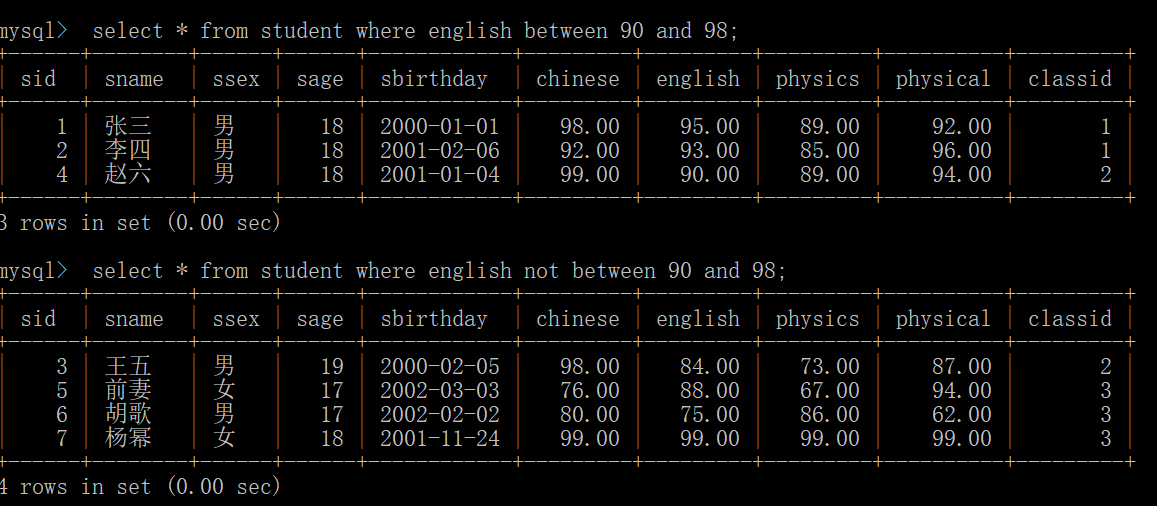Image resolution: width=1157 pixels, height=506 pixels.
Task: Select the name 李四
Action: (x=128, y=150)
